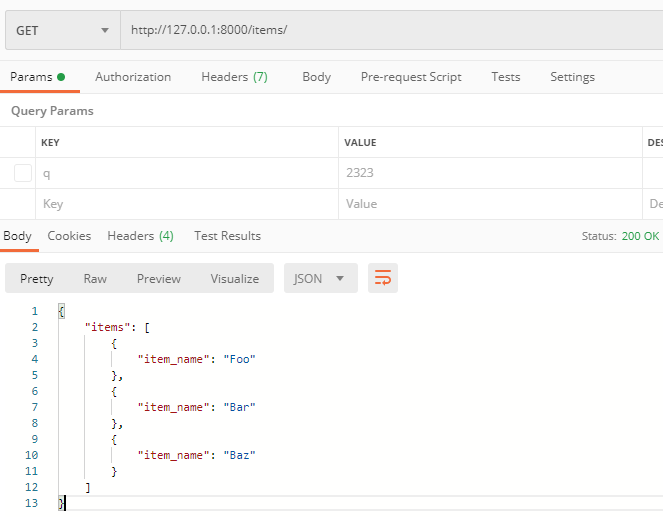Click the request URL input field
Screen dimensions: 663x517
[390, 30]
